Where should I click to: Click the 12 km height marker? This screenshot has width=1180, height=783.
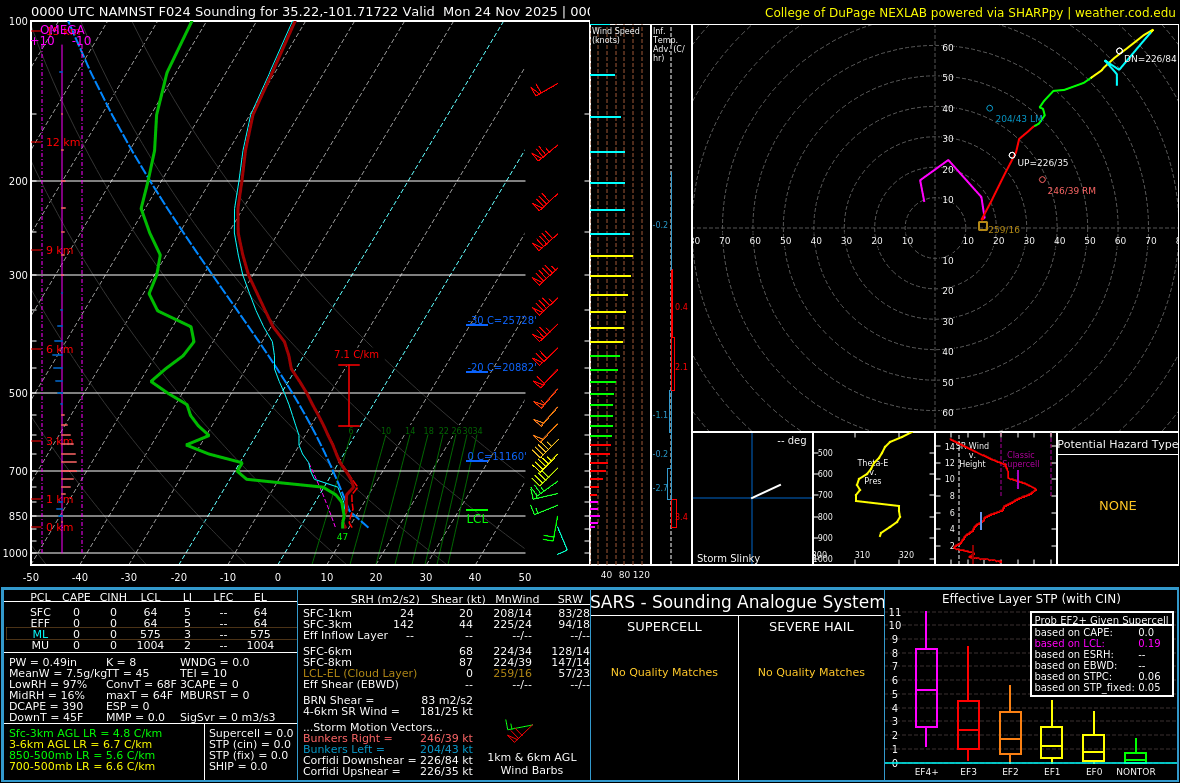[x=62, y=142]
